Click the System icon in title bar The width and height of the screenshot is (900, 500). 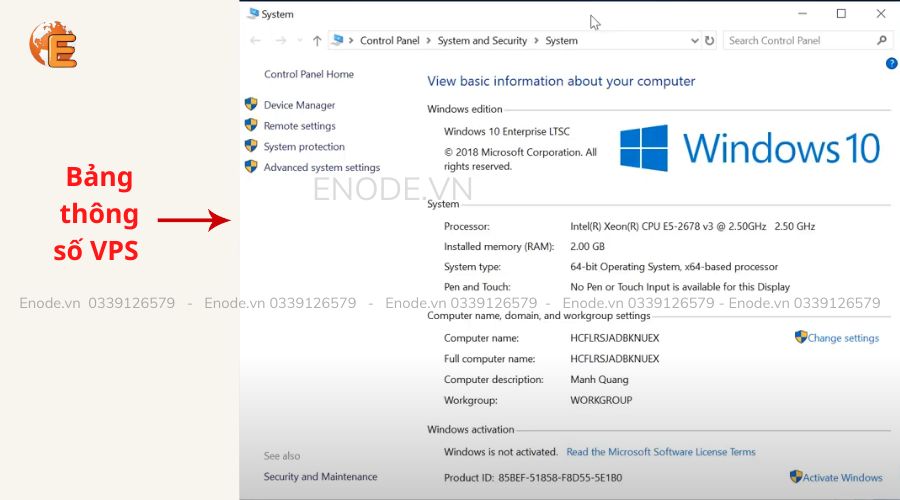(252, 14)
